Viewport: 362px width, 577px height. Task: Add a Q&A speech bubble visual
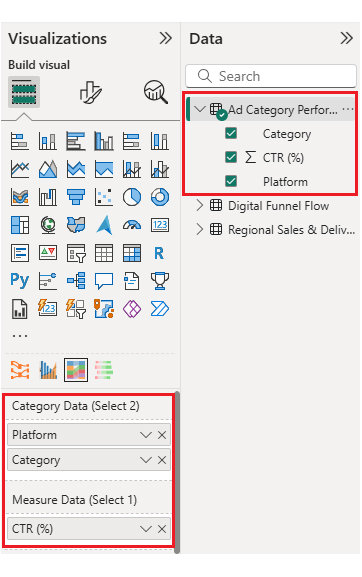coord(104,281)
